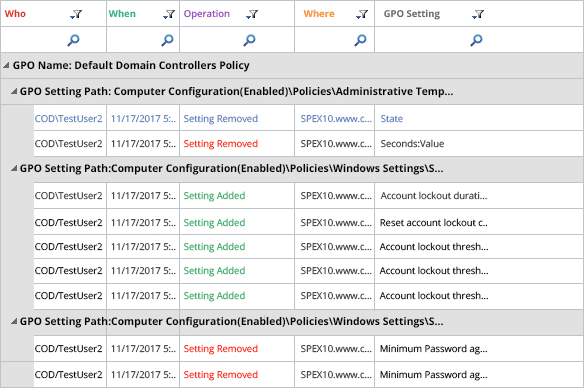Collapse the GPO Name Default Domain Controllers Policy group
Screen dimensions: 584x388
pos(6,66)
